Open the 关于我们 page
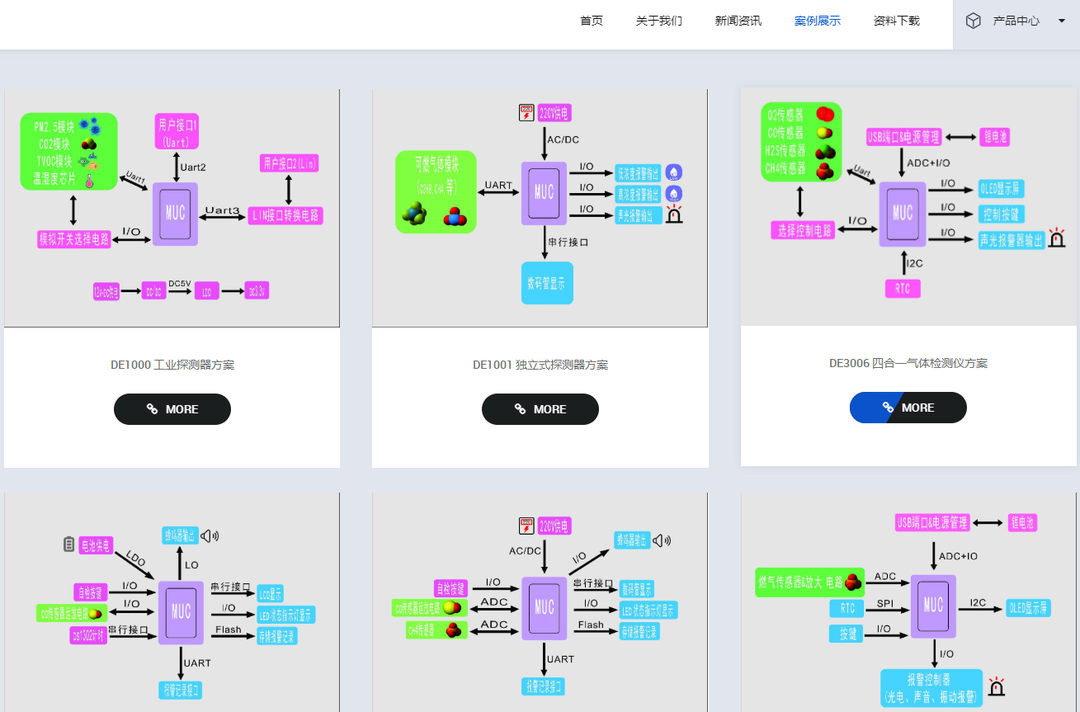 [x=659, y=21]
